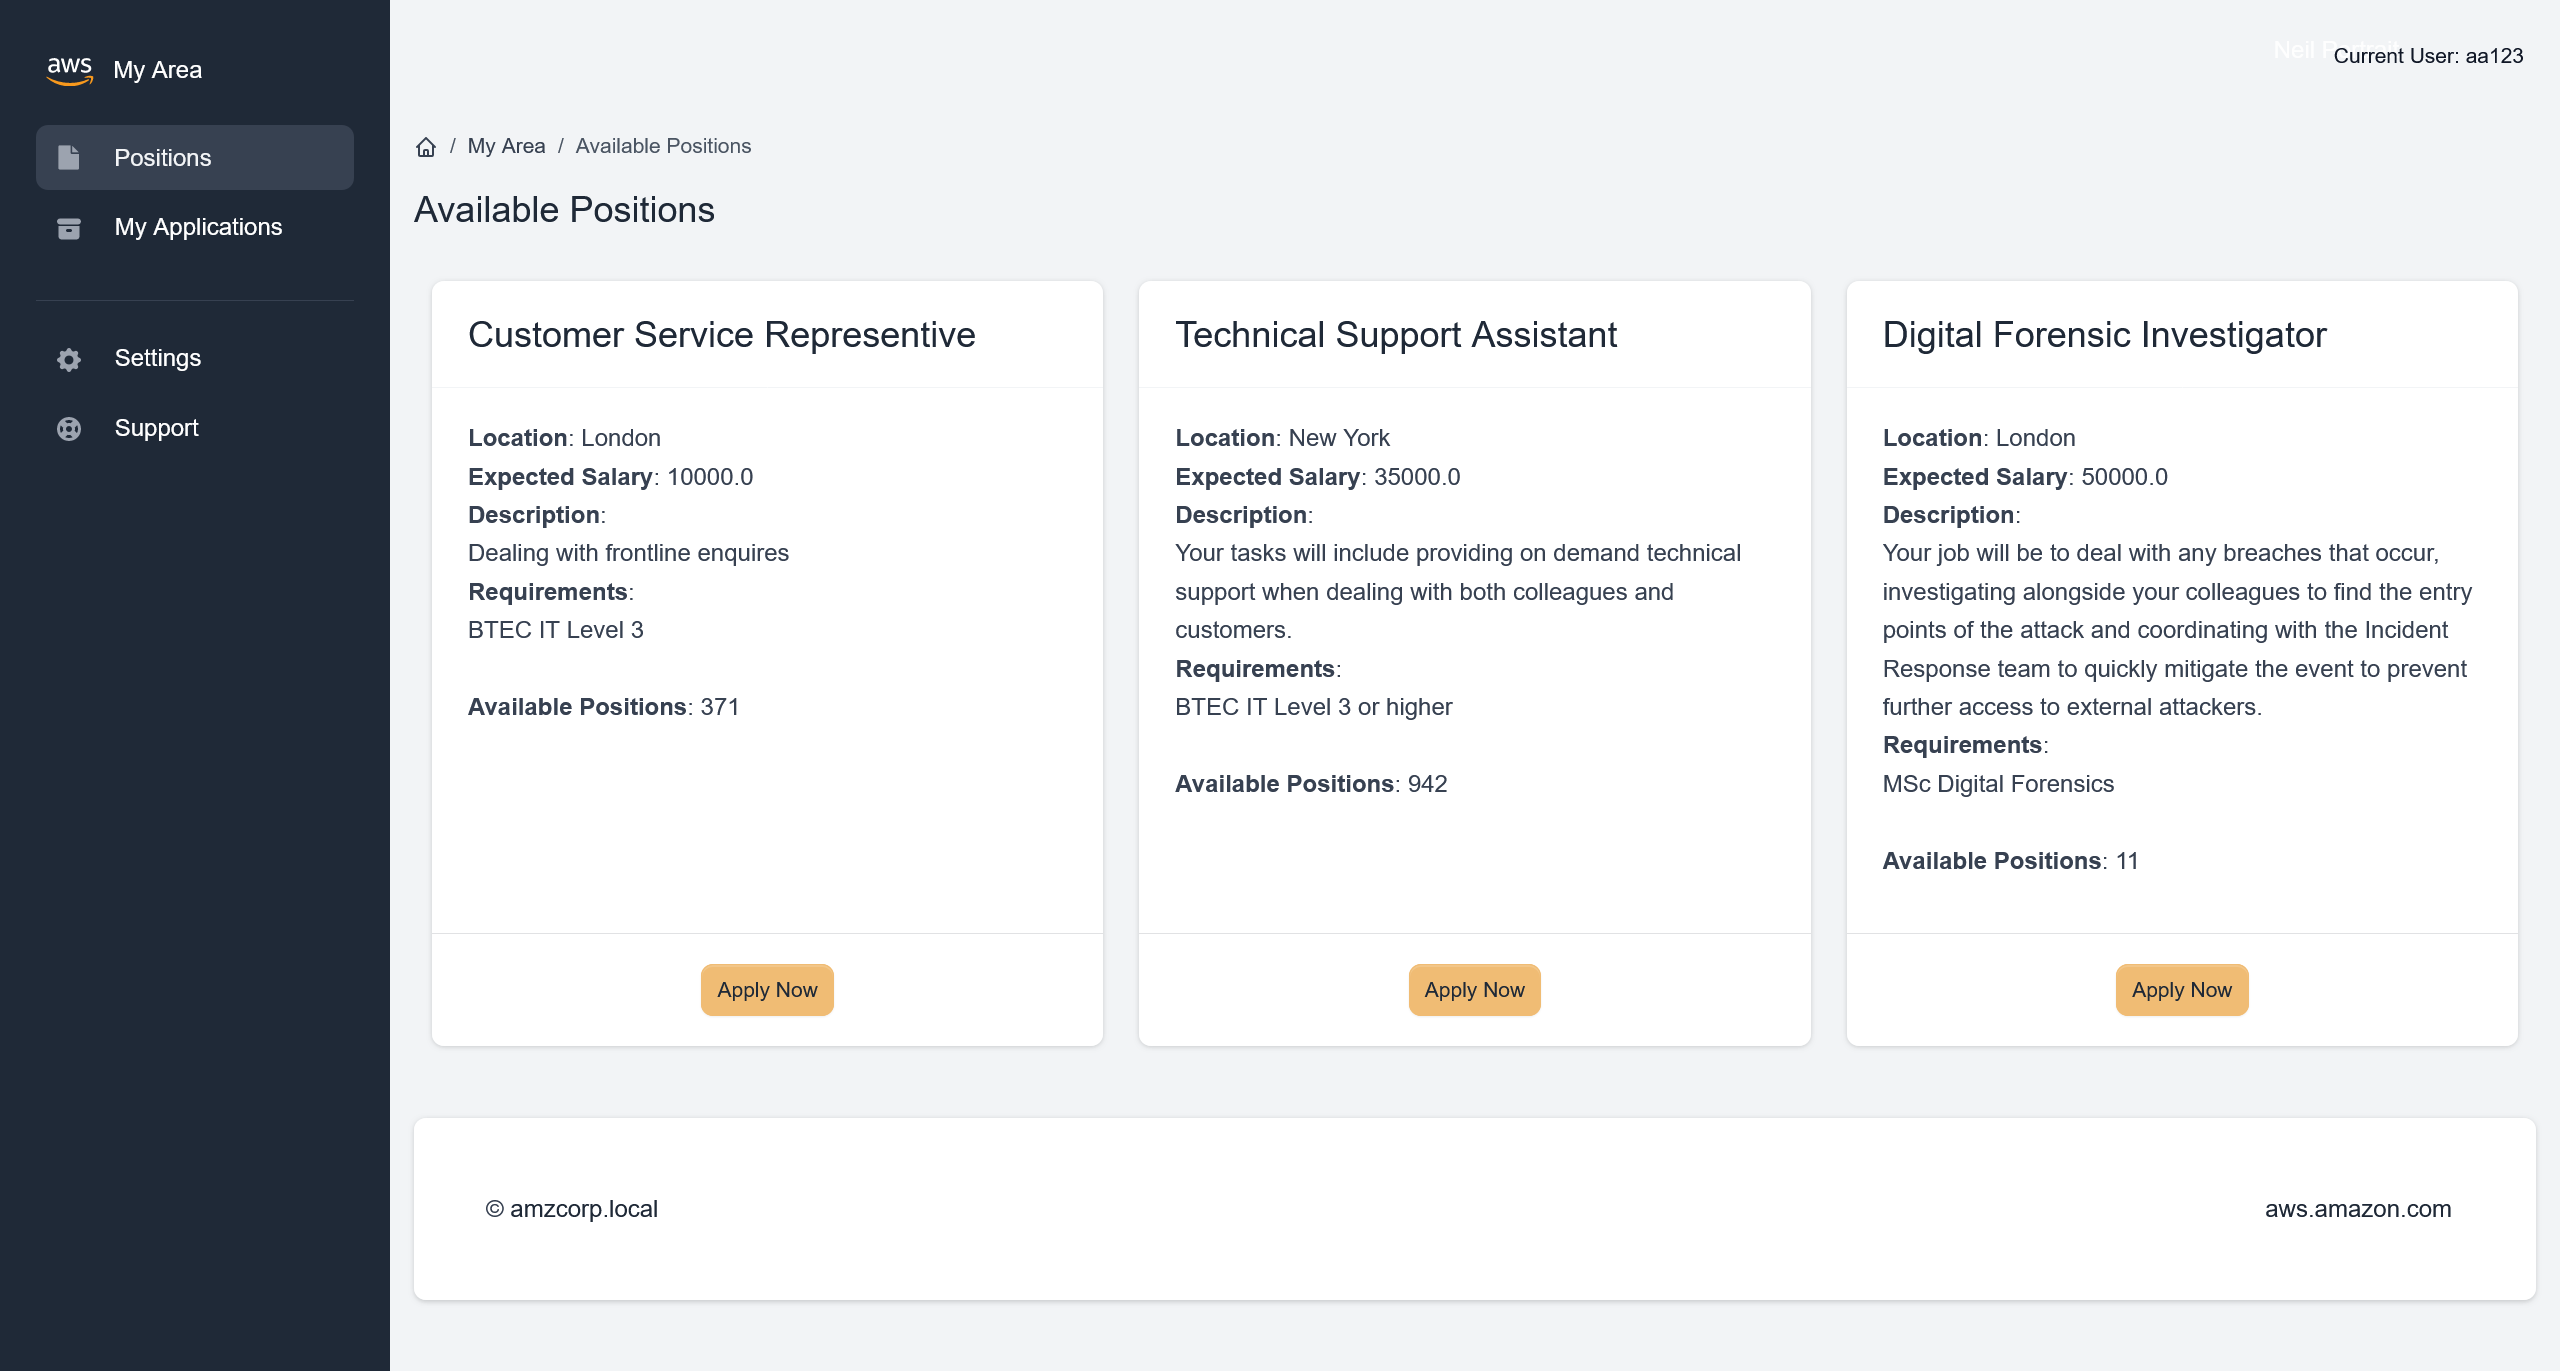Screen dimensions: 2560x1371
Task: Apply Now for Customer Service Representive
Action: [767, 990]
